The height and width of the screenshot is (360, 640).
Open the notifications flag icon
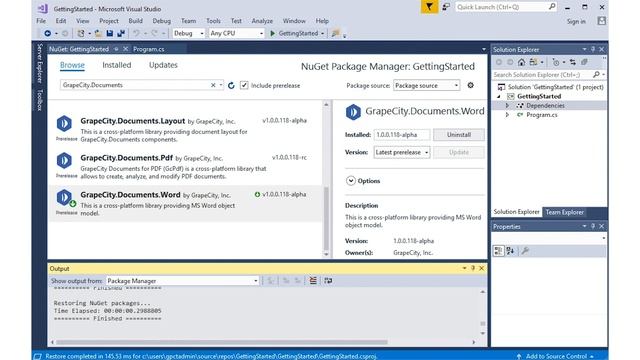pos(429,7)
